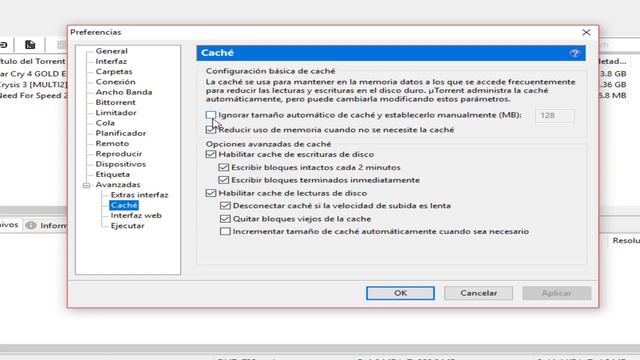
Task: Select Remoto in the tree
Action: 112,143
